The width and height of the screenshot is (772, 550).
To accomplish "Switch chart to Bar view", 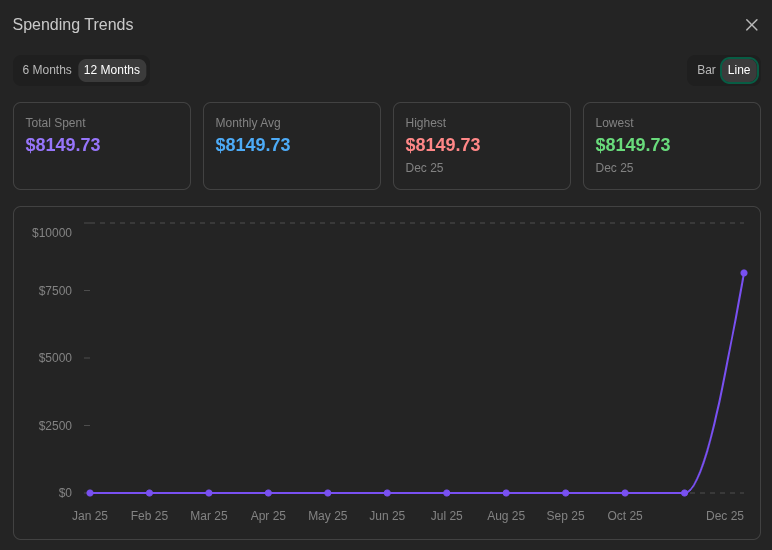I will tap(706, 70).
